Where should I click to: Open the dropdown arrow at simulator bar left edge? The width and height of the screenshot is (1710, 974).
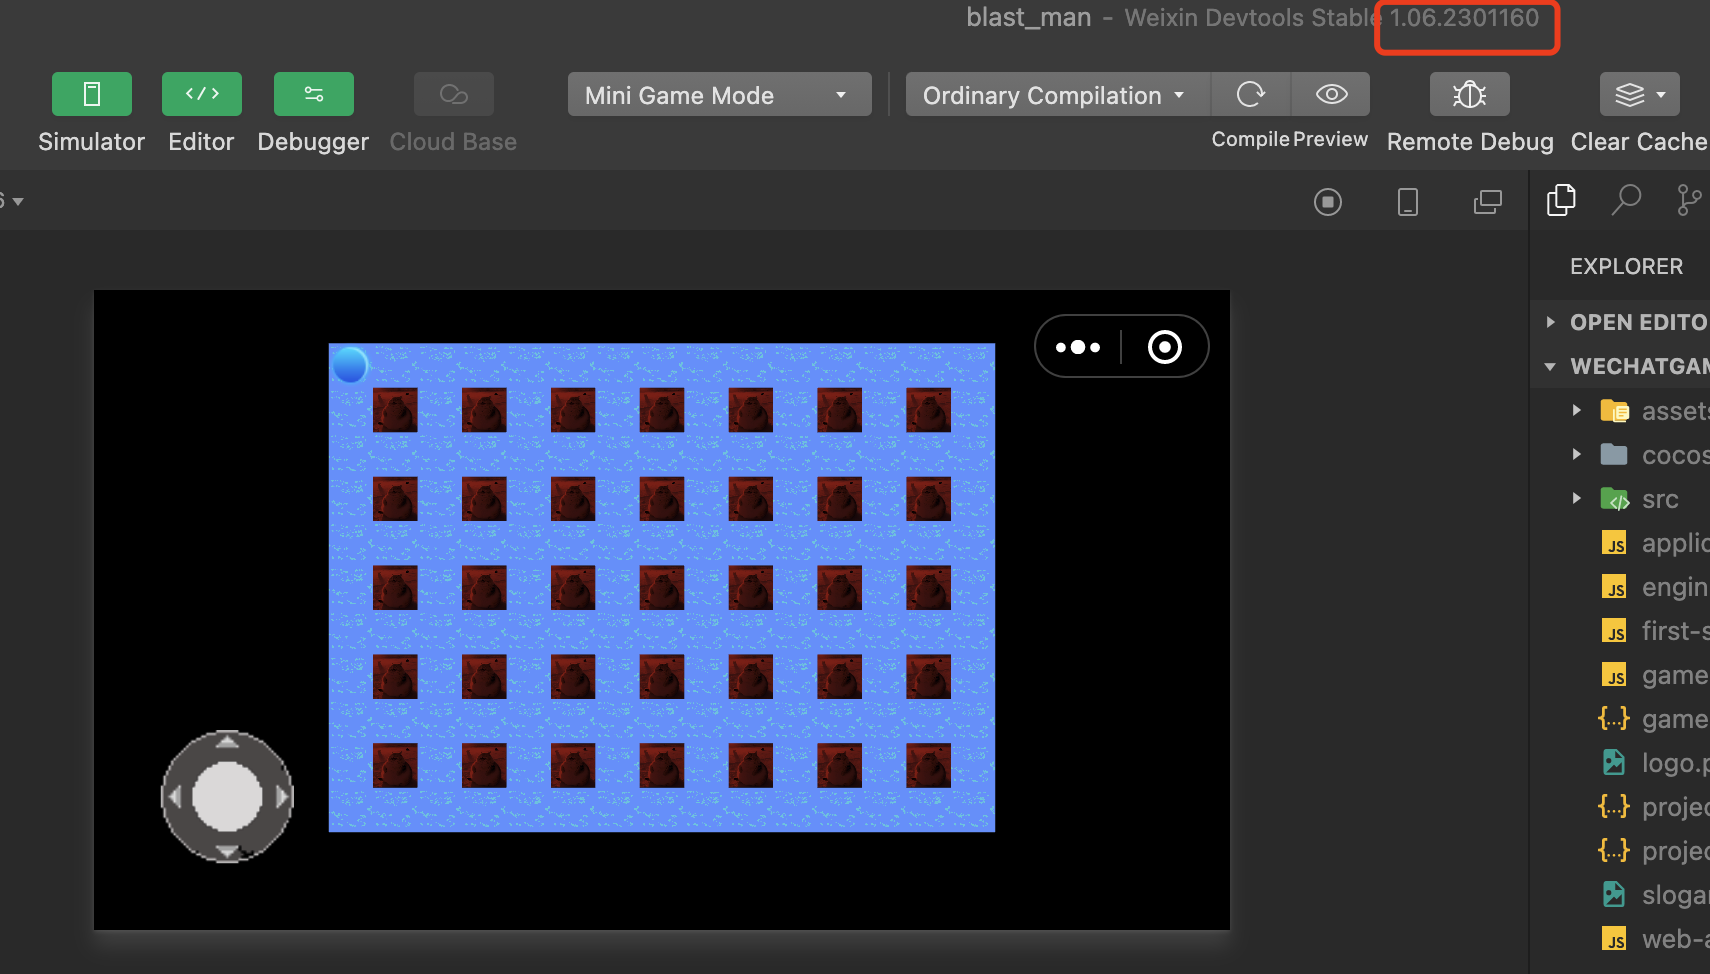point(17,202)
